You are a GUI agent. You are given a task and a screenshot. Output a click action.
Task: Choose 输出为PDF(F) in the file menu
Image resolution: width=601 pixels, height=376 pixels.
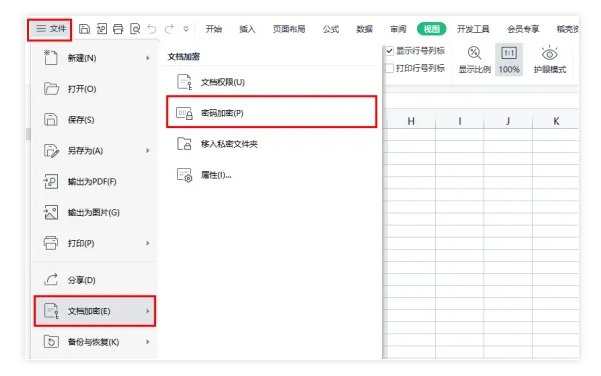coord(95,182)
